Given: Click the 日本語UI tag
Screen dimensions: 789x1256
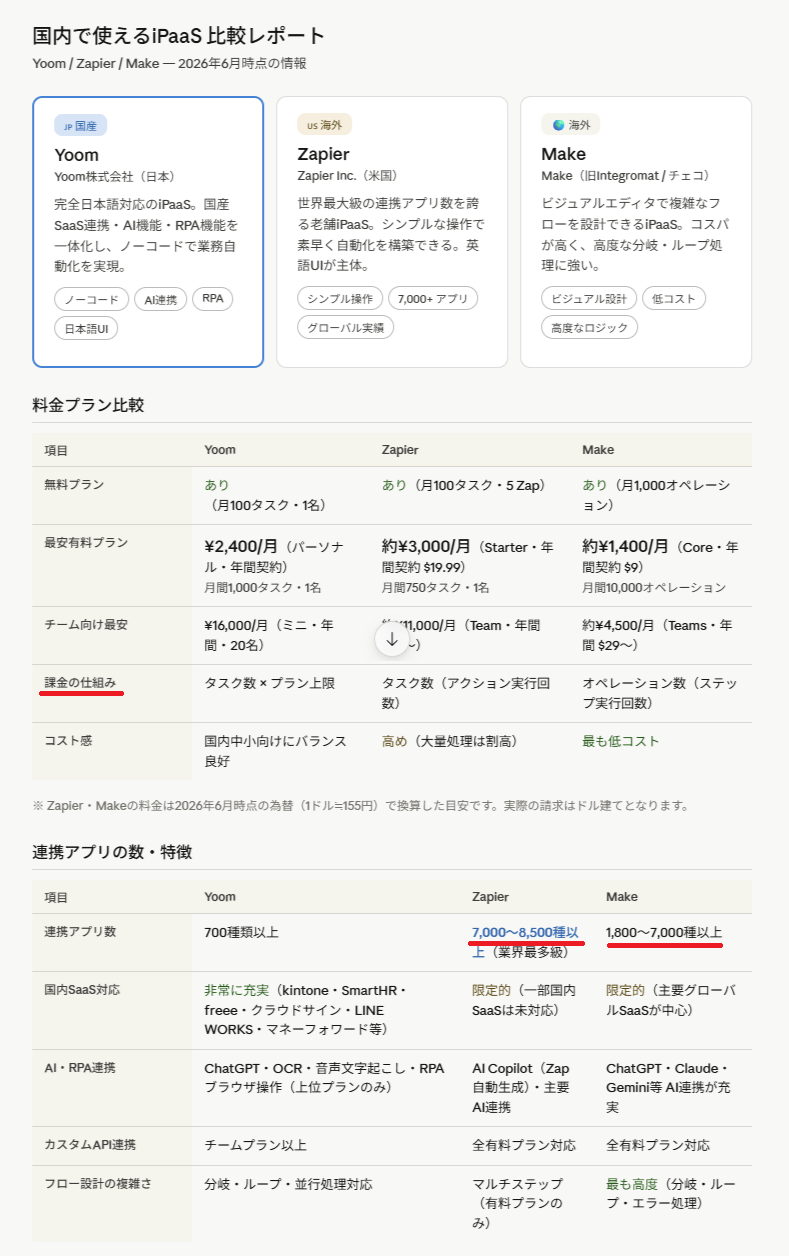Looking at the screenshot, I should 86,328.
